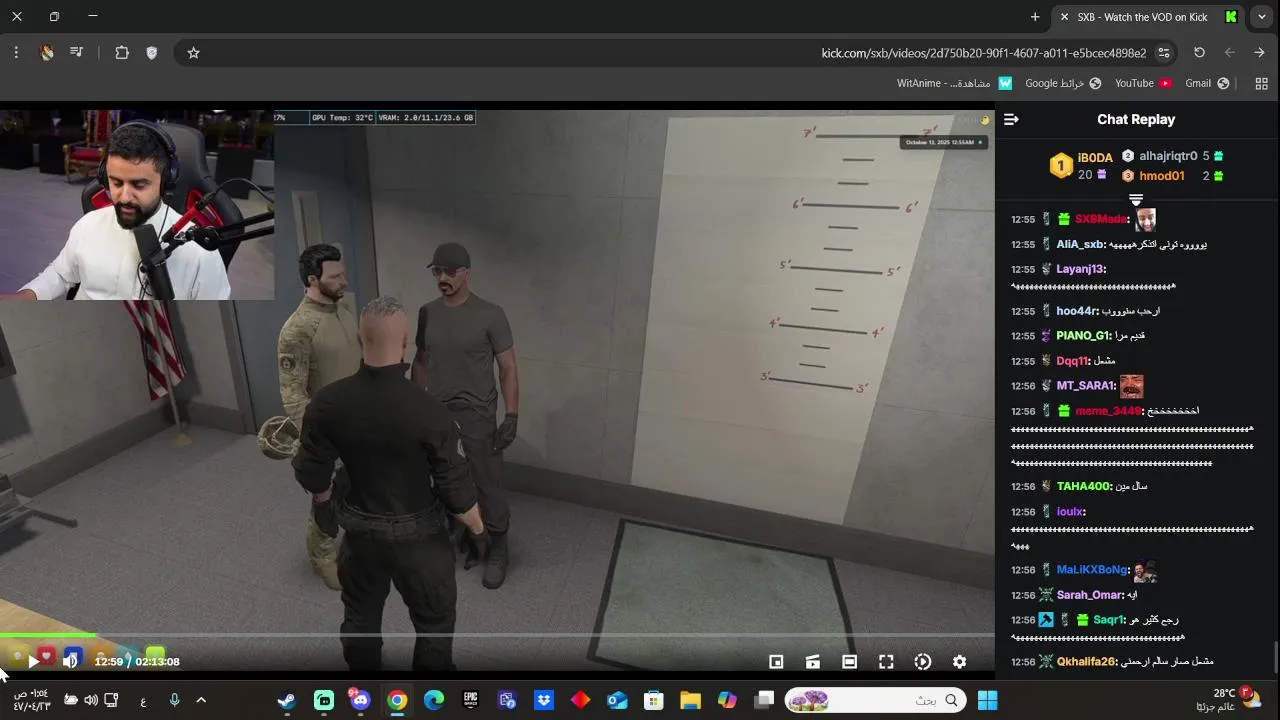Click the Windows taskbar search box

[876, 700]
